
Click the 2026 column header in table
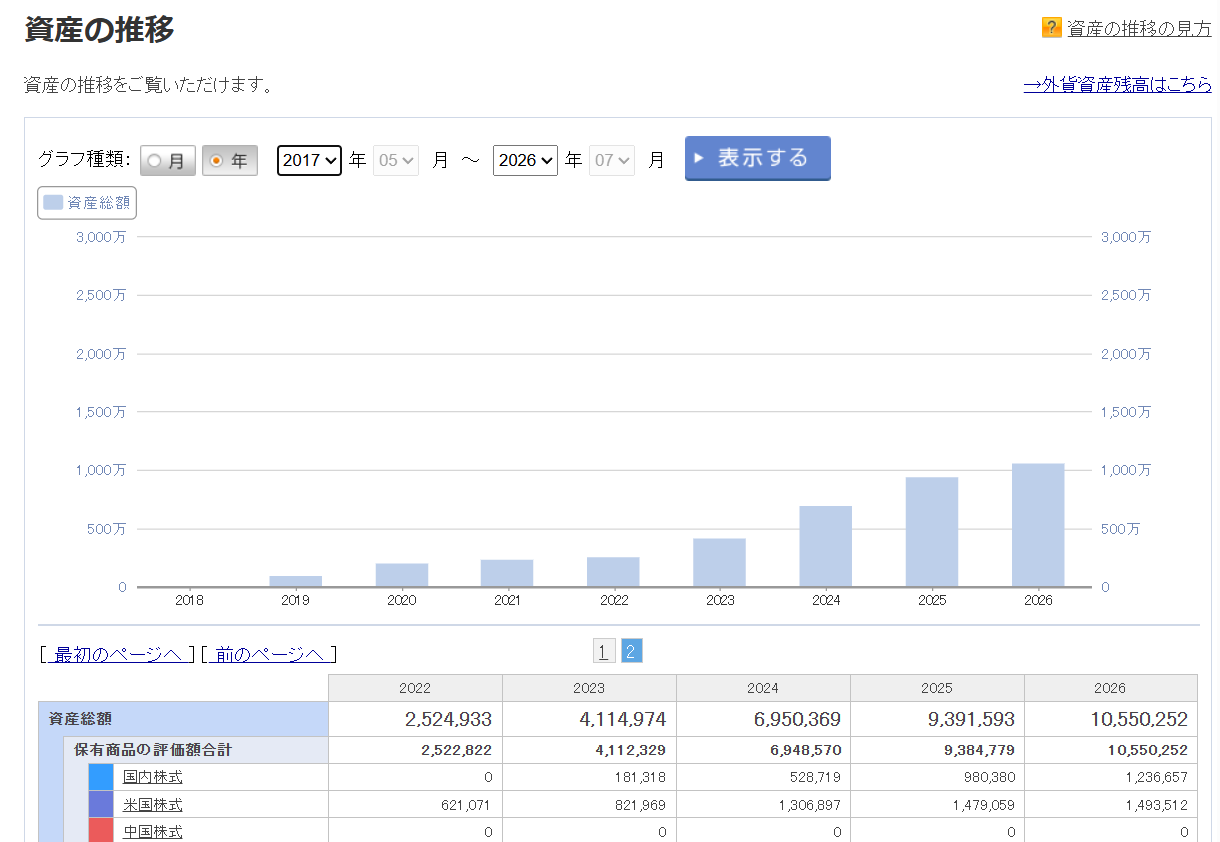coord(1110,688)
